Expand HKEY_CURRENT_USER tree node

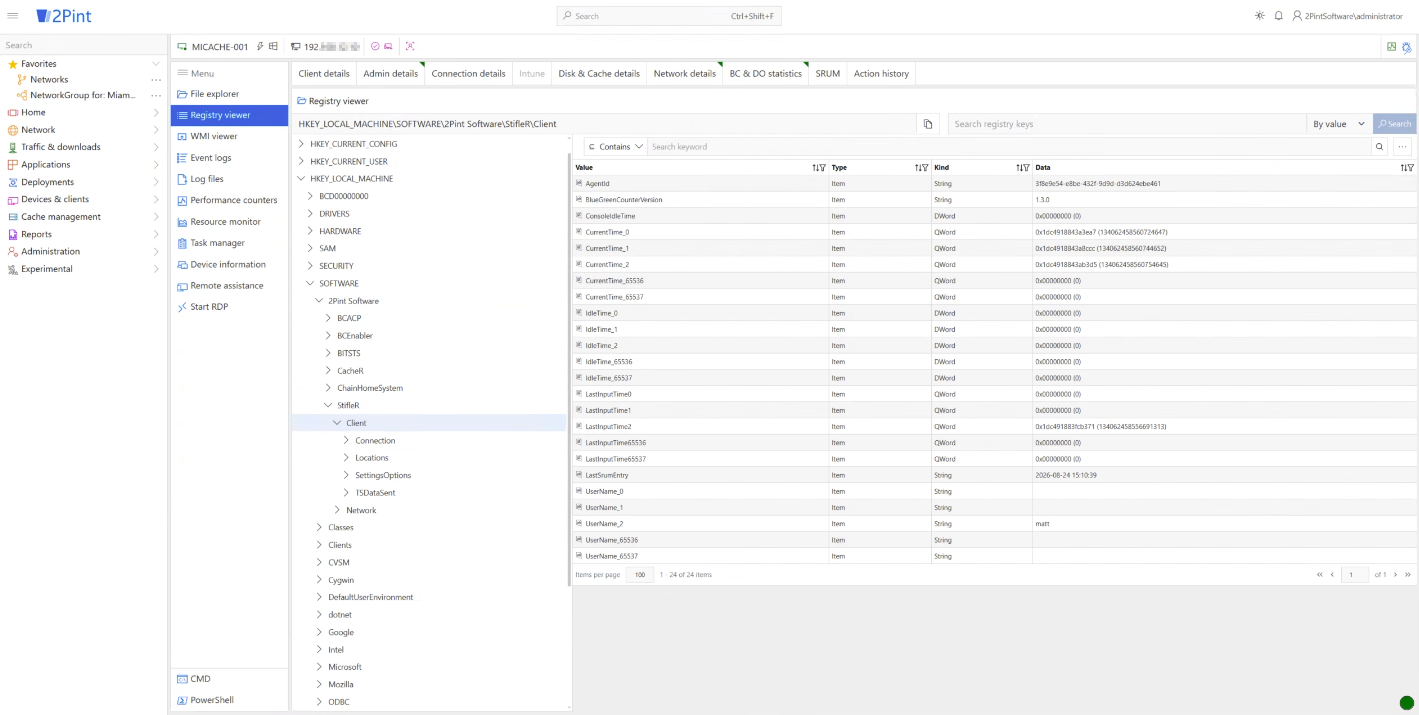[x=302, y=161]
